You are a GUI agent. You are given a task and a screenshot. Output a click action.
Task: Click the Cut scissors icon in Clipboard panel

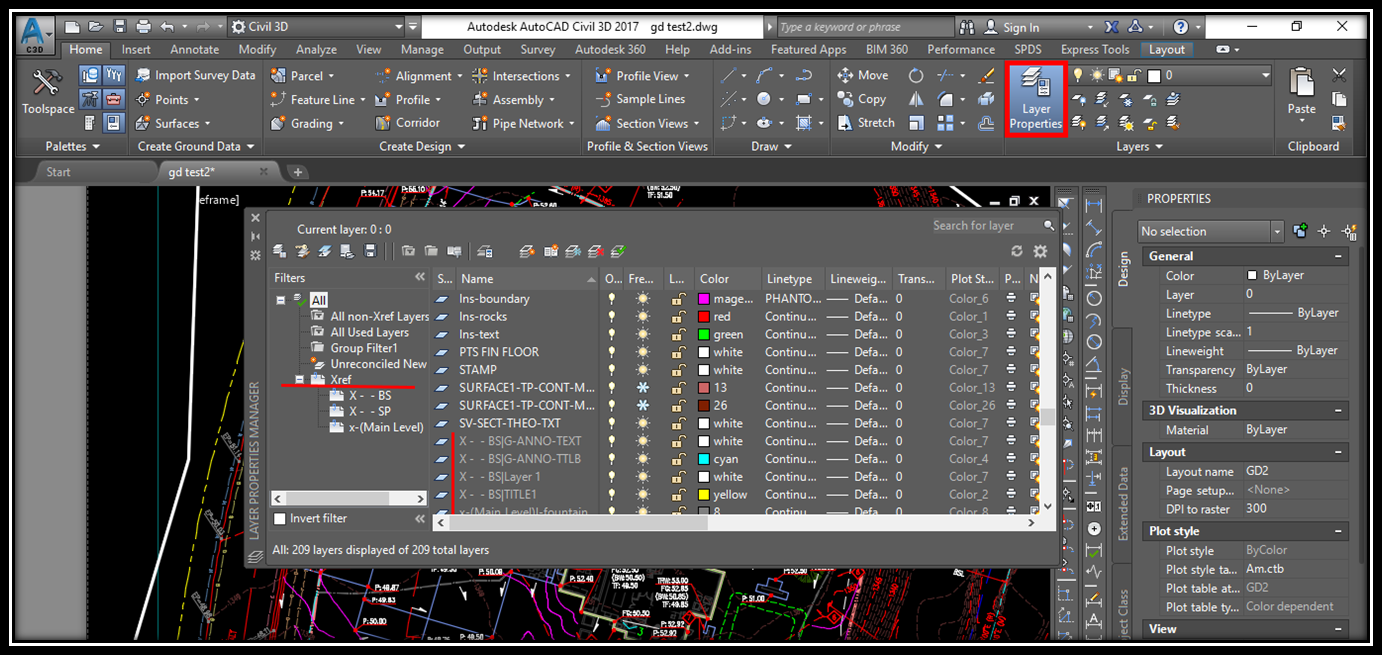1340,75
